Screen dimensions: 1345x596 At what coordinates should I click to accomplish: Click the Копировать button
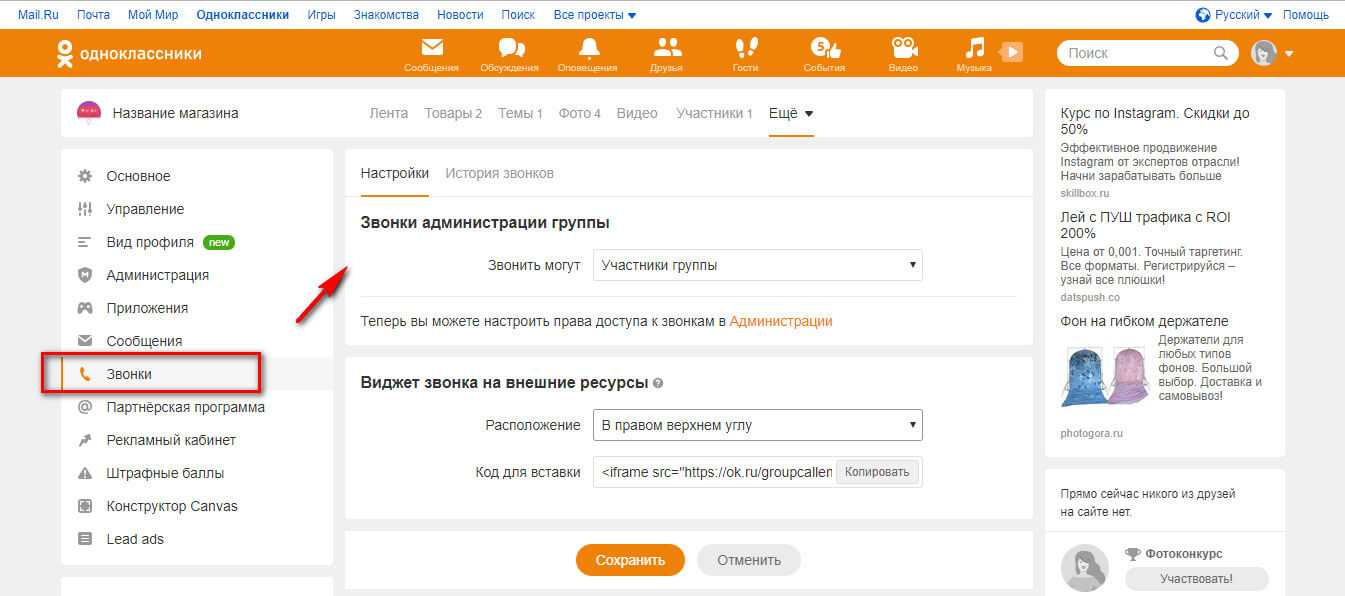[x=877, y=472]
